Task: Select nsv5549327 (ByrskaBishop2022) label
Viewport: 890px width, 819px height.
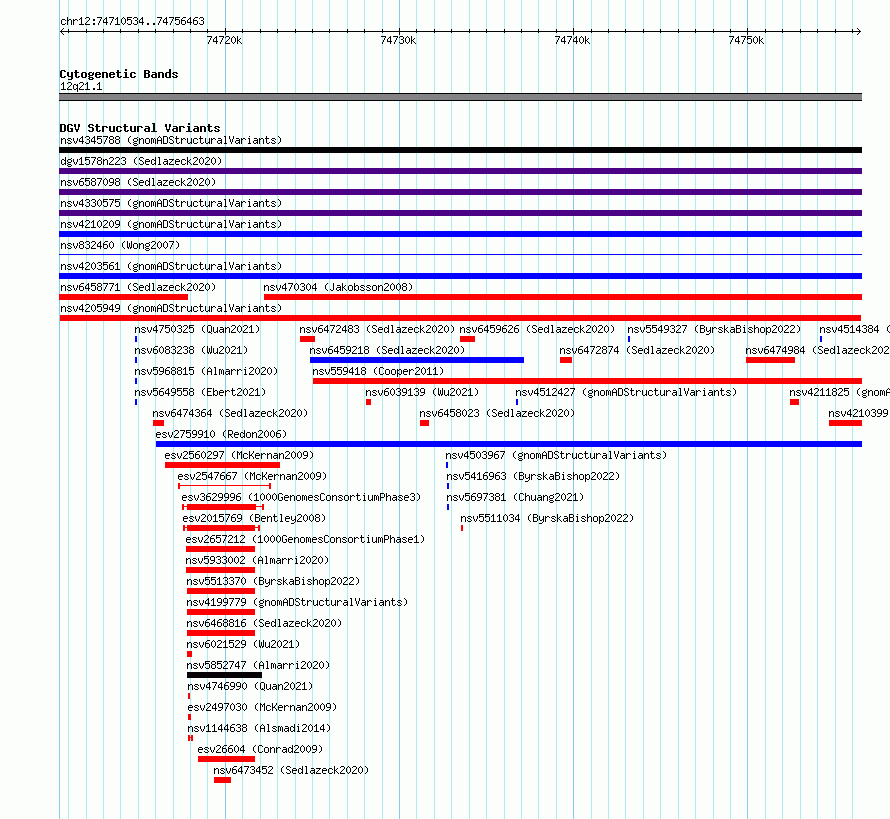Action: pyautogui.click(x=714, y=329)
